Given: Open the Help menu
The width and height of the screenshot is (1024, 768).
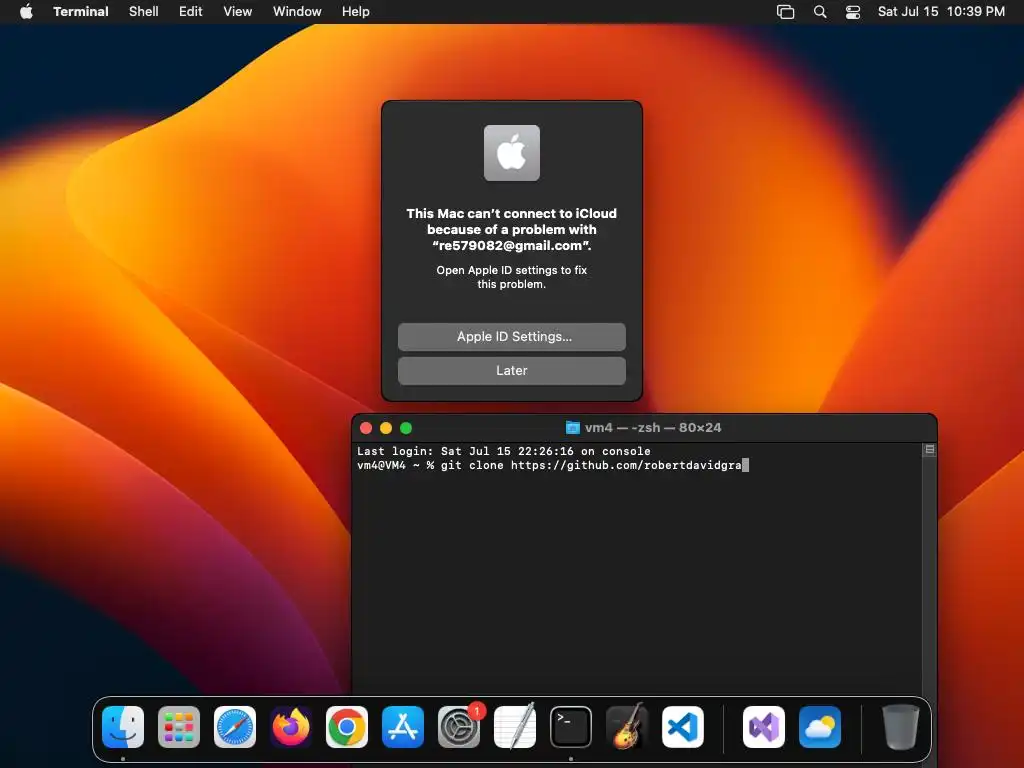Looking at the screenshot, I should point(356,12).
